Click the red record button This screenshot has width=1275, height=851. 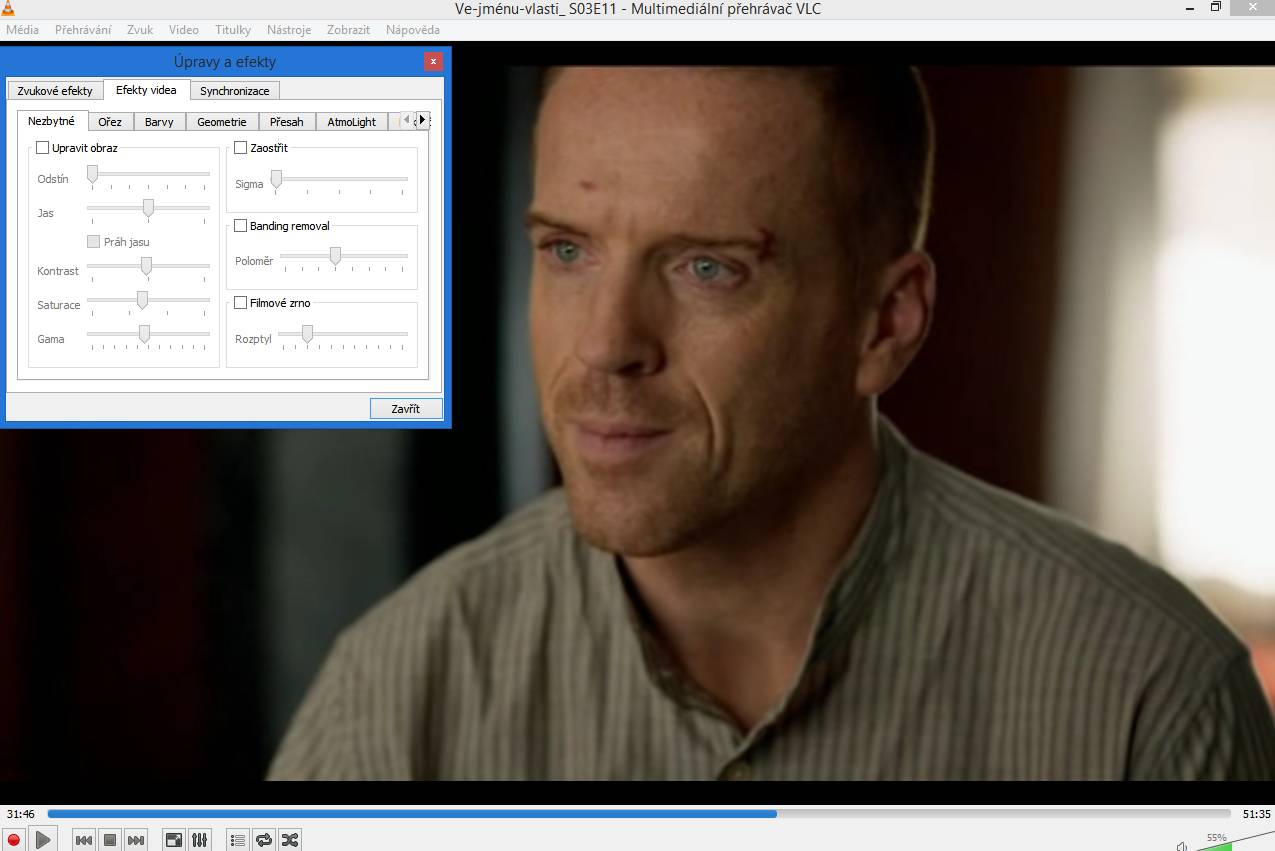14,840
